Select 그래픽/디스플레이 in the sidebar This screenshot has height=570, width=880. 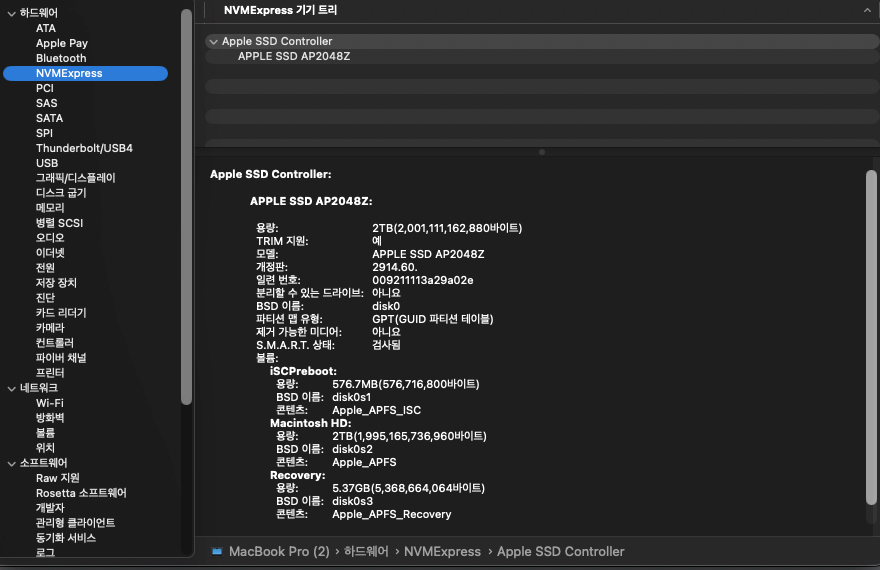(76, 178)
